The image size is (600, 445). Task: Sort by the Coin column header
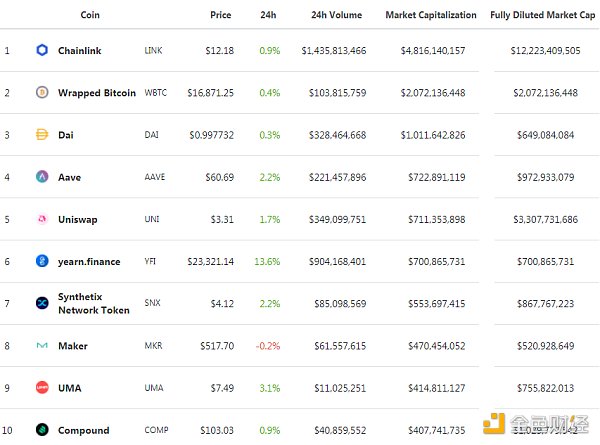90,16
